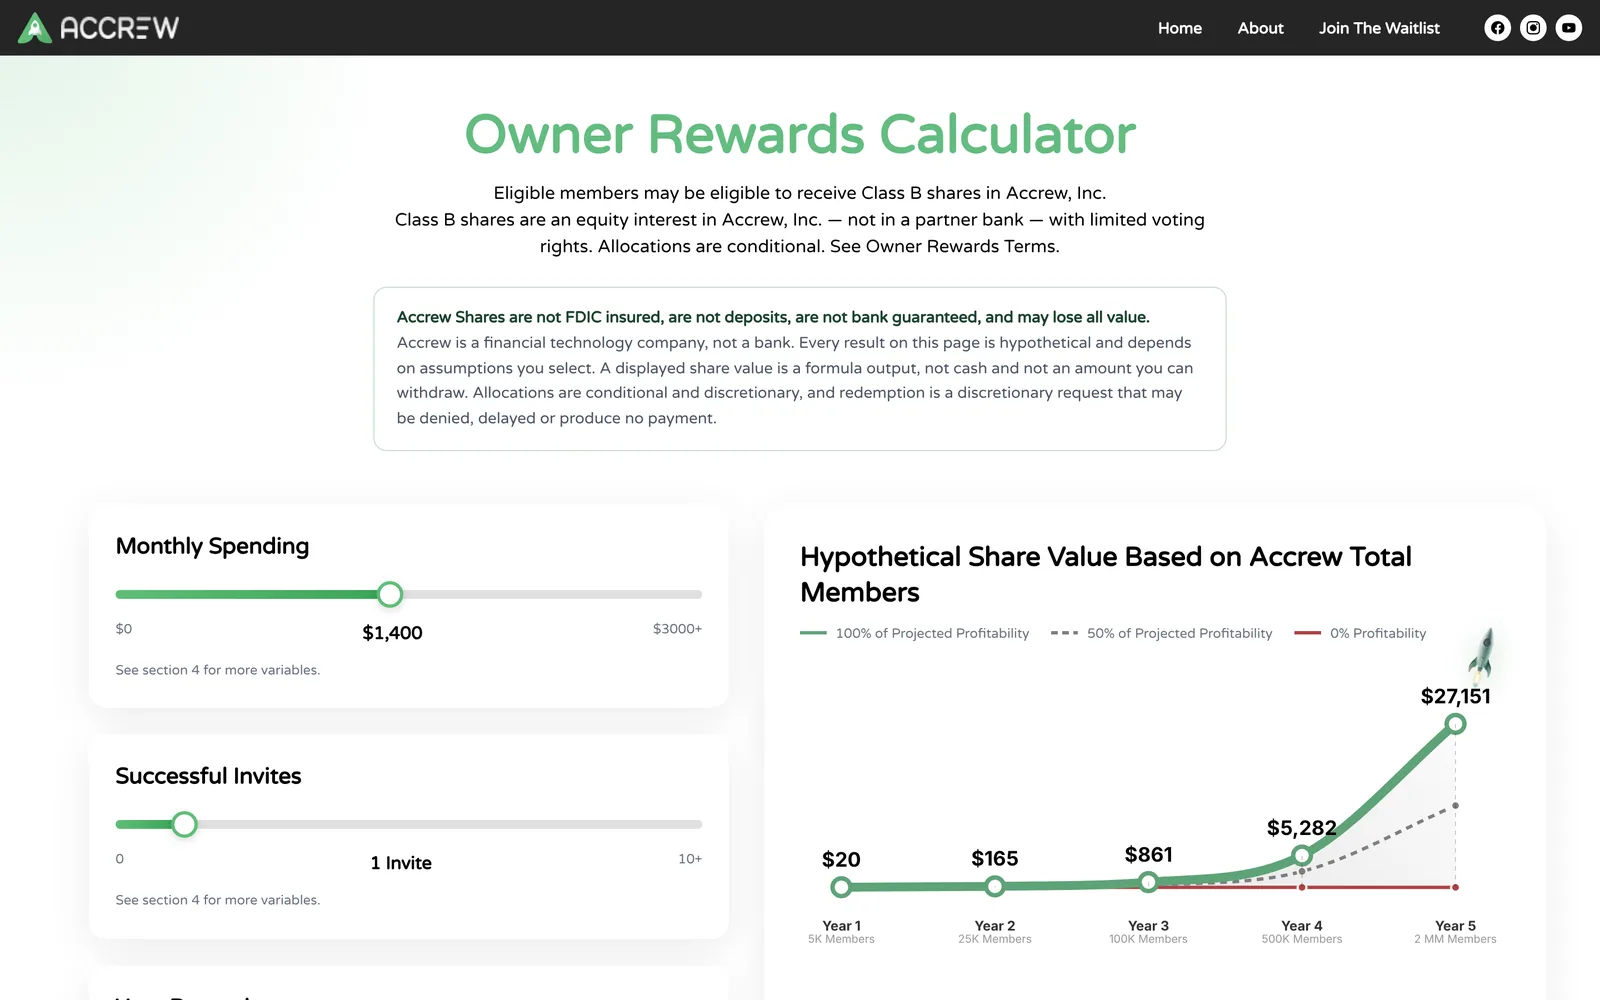This screenshot has height=1000, width=1600.
Task: Click the 1 Invite value text
Action: 401,863
